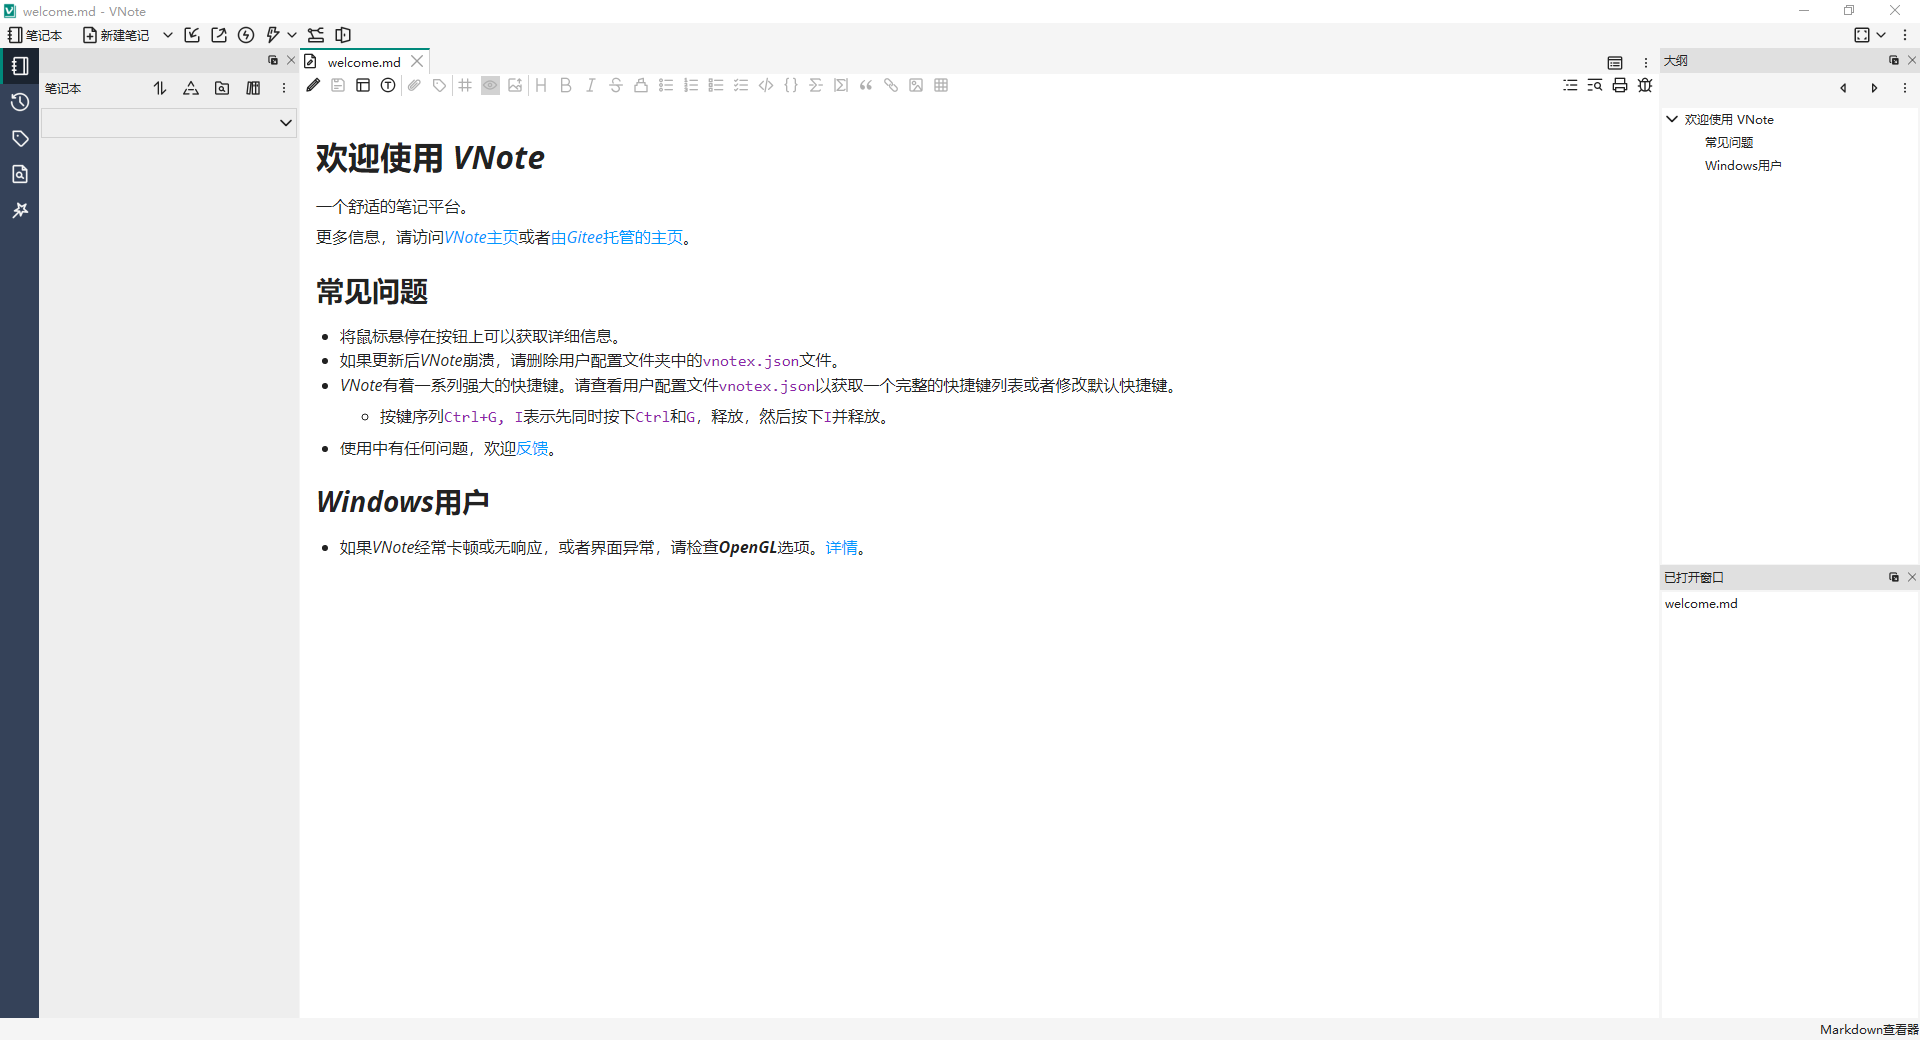The height and width of the screenshot is (1040, 1920).
Task: Click the expand-all fullscreen icon at top right
Action: coord(1862,35)
